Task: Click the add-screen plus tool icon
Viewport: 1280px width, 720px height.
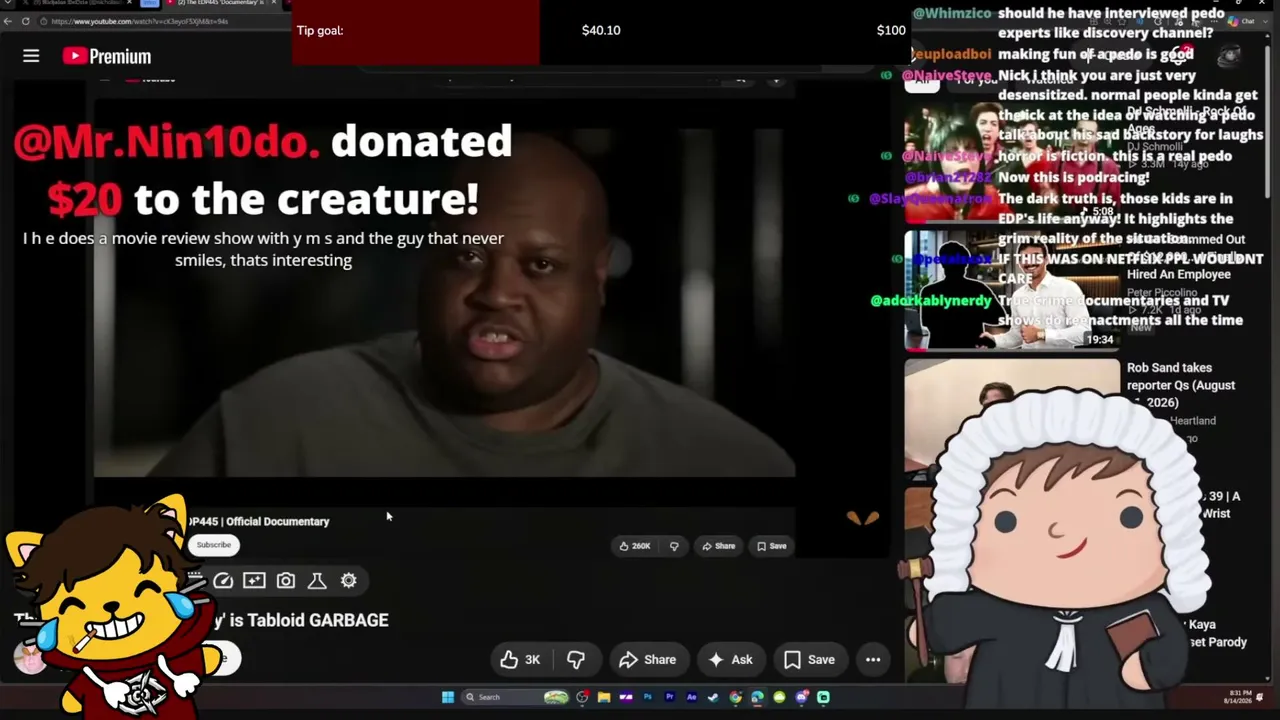Action: click(254, 580)
